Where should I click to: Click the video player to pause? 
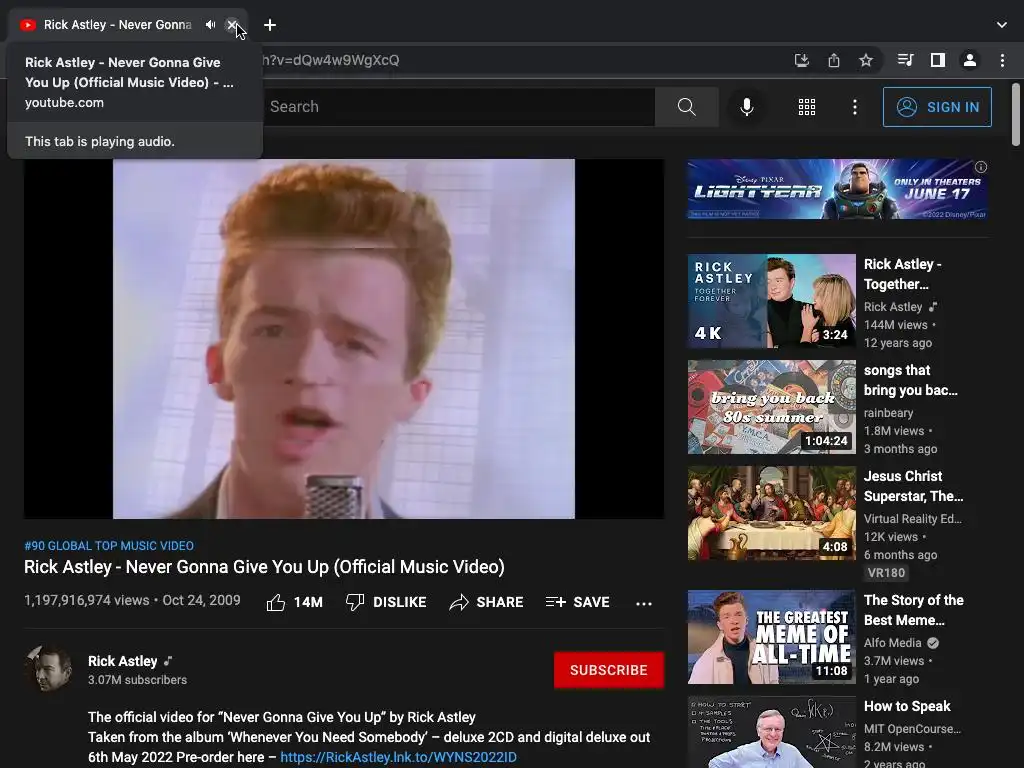344,339
